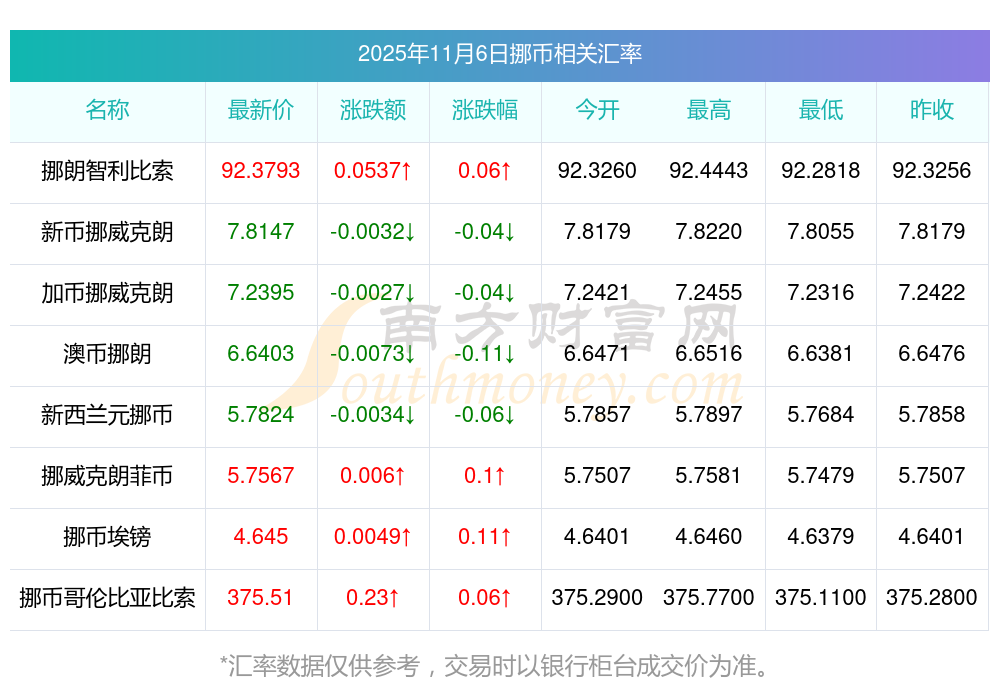Select the 涨跌幅 column header

point(485,110)
